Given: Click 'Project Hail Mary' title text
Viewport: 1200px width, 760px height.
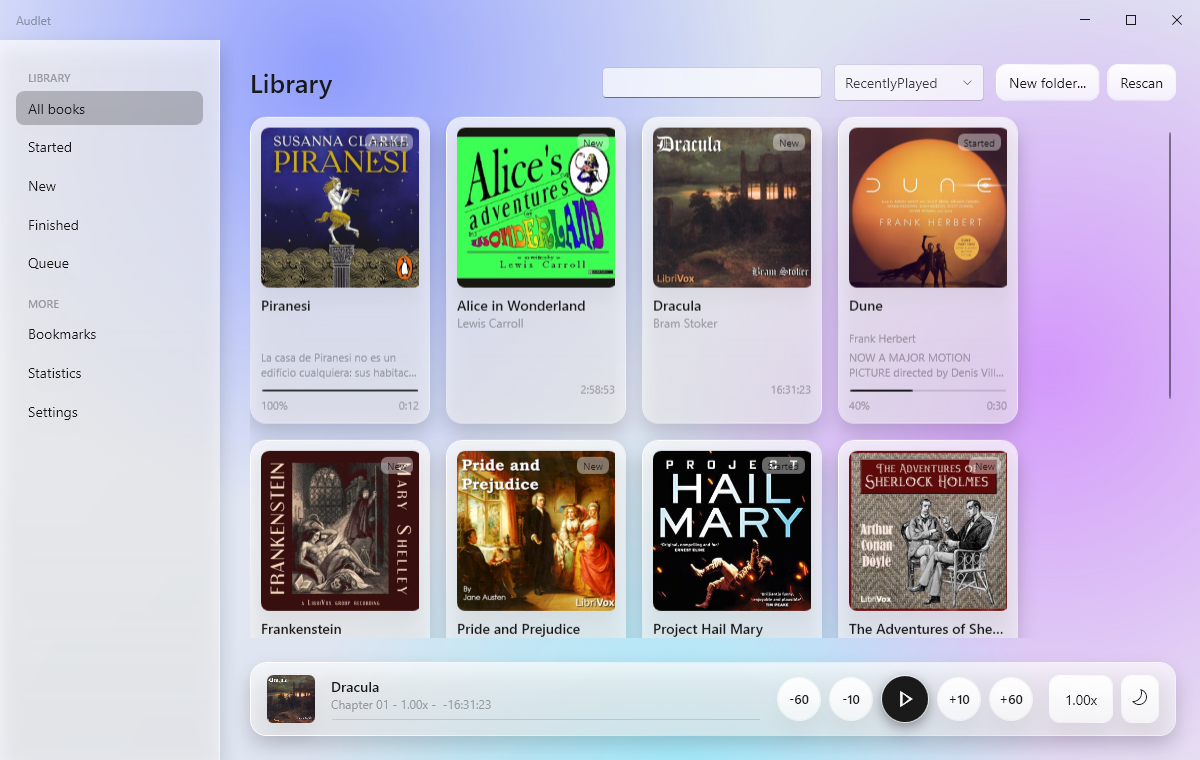Looking at the screenshot, I should (708, 629).
